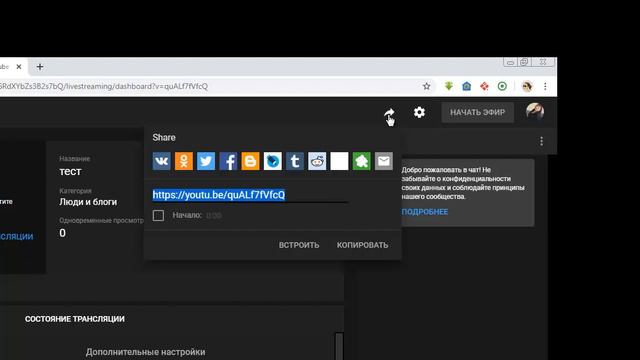Share the link on Tumblr
This screenshot has width=640, height=360.
click(295, 161)
